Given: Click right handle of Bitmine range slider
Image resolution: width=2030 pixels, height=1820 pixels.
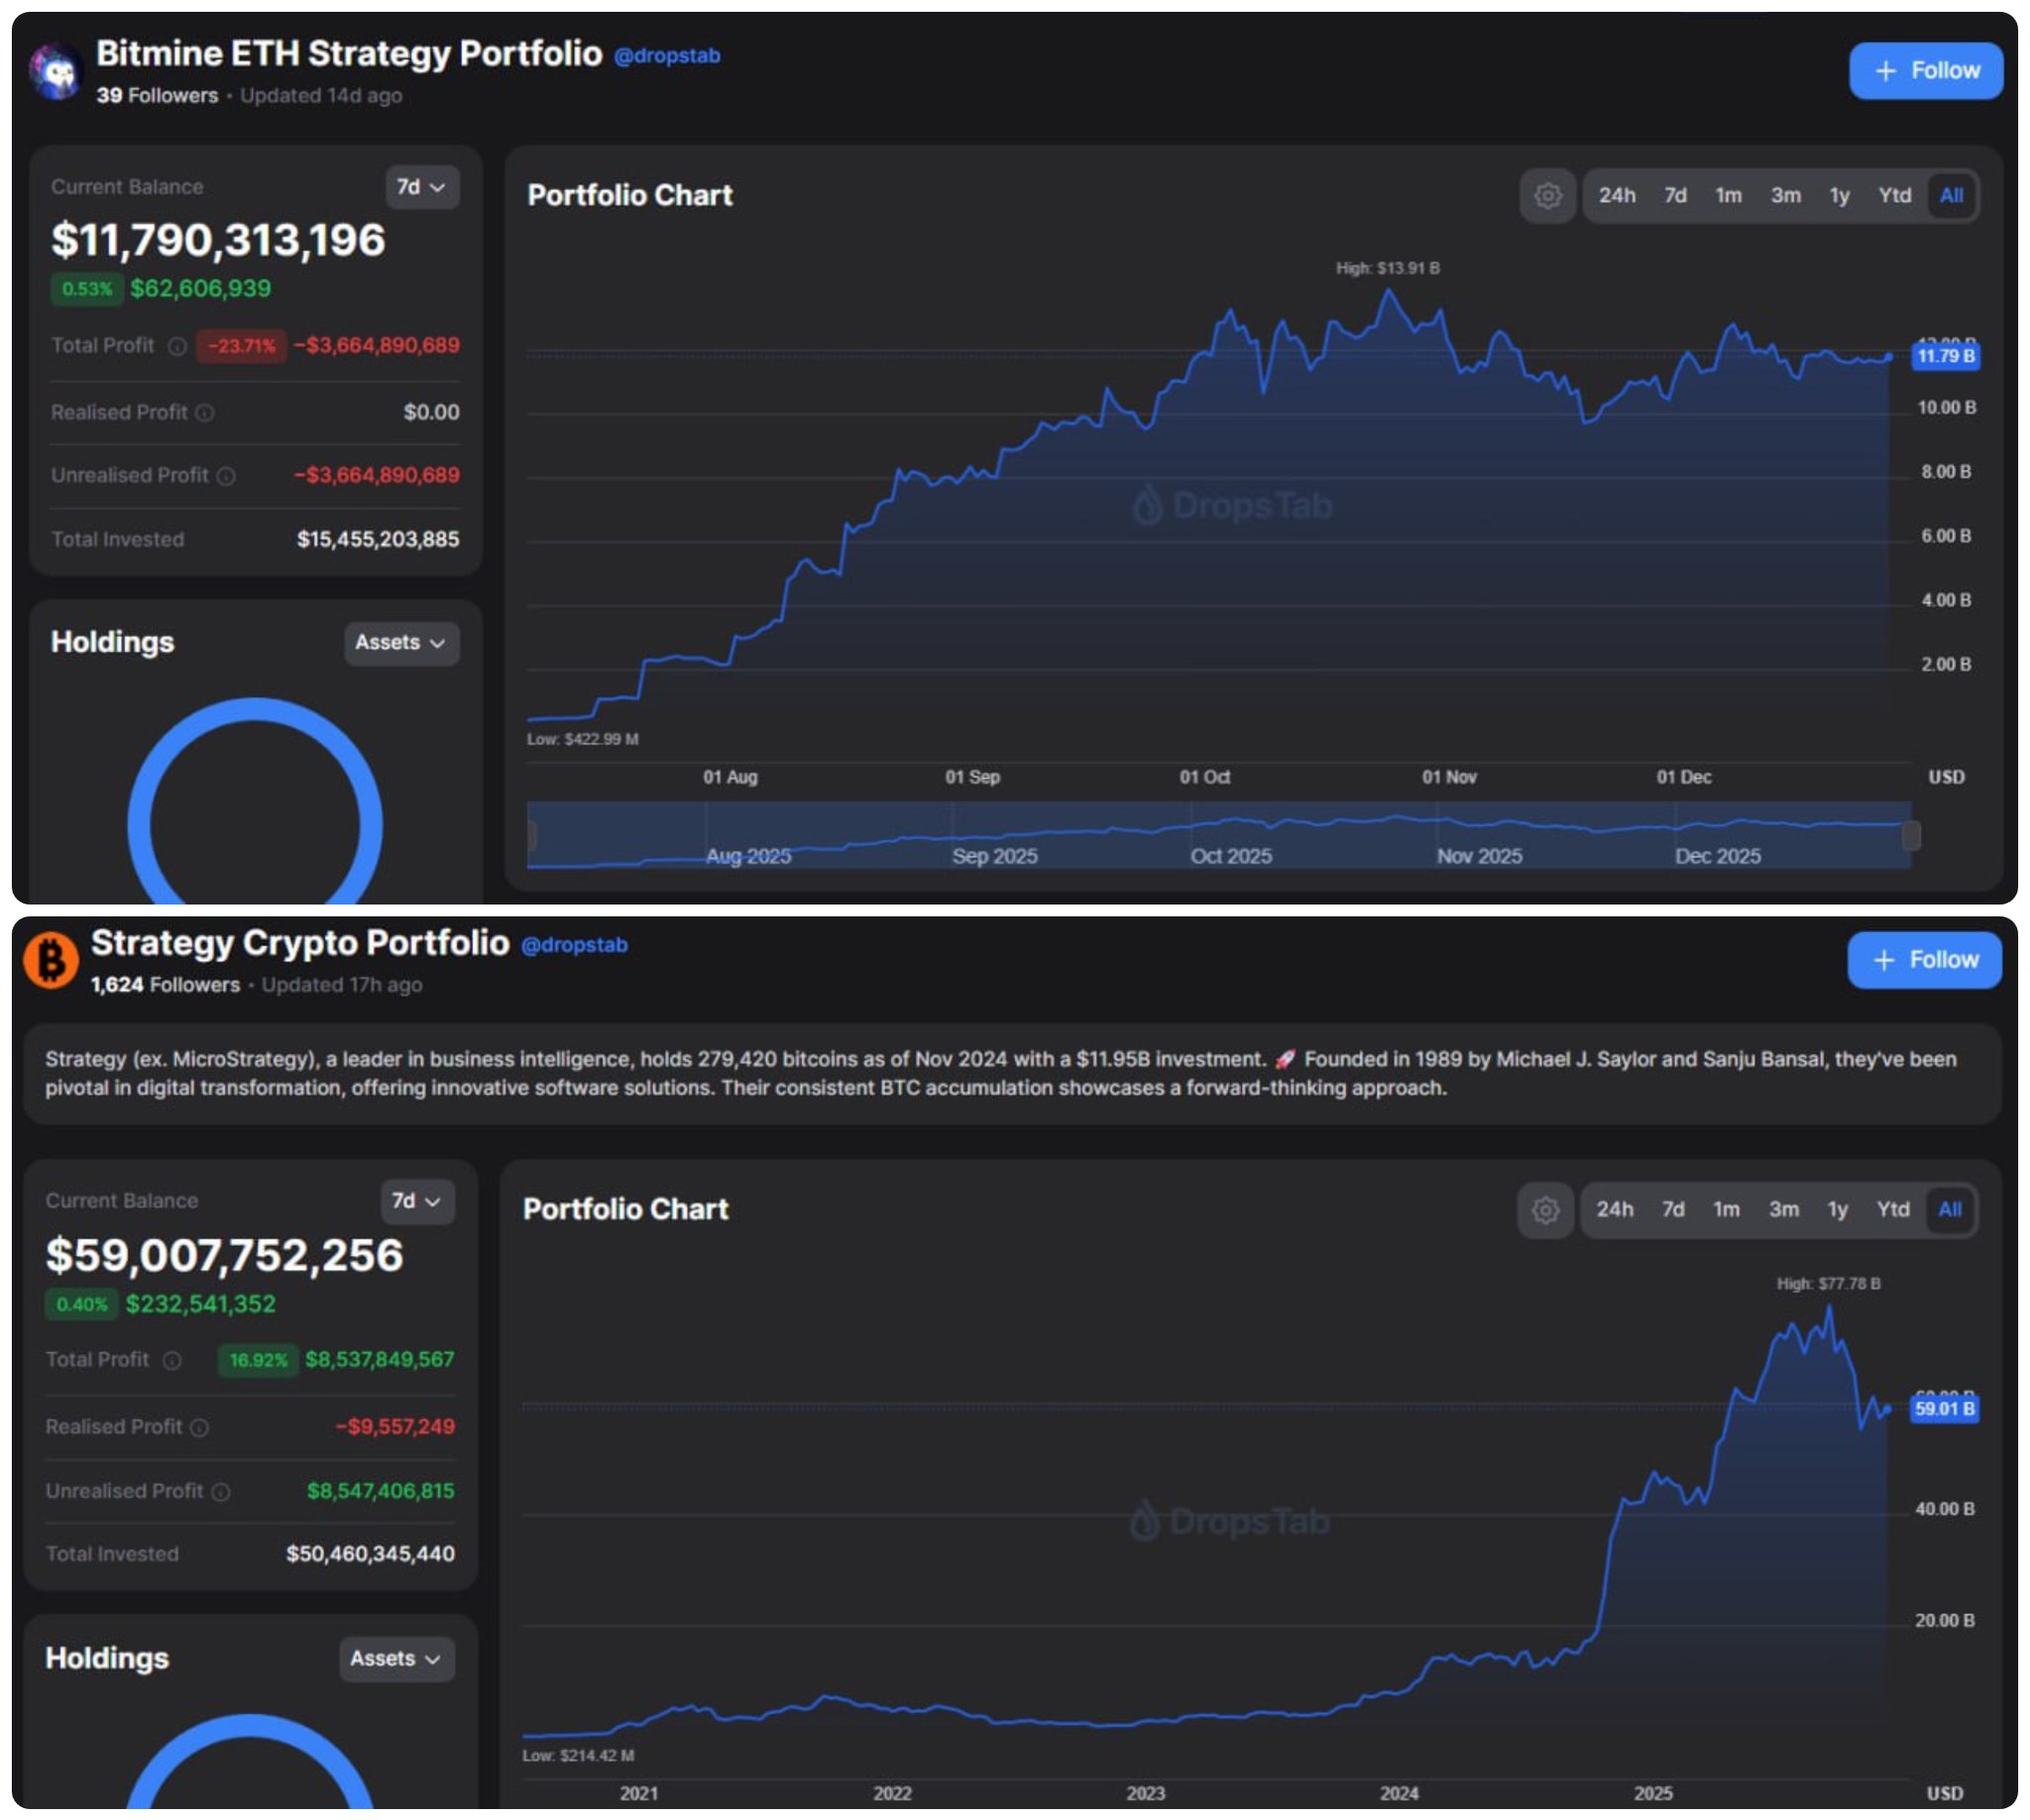Looking at the screenshot, I should click(x=1910, y=835).
